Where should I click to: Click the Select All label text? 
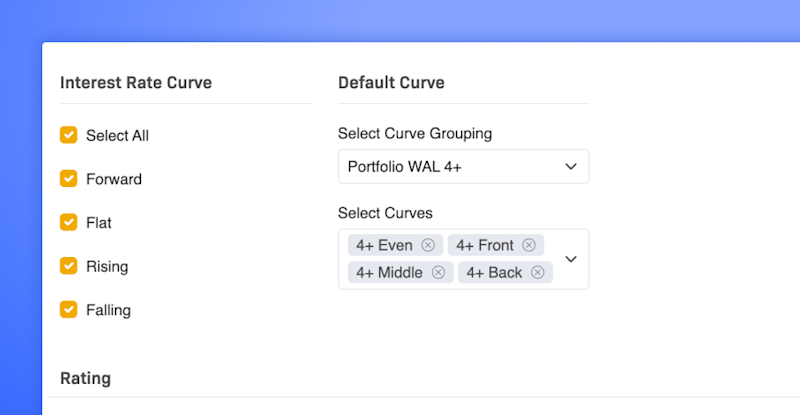click(117, 135)
